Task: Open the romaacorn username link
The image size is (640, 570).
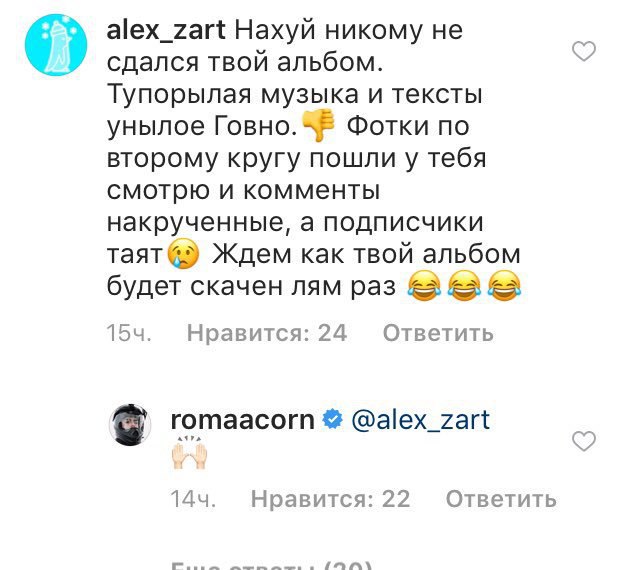Action: 243,421
